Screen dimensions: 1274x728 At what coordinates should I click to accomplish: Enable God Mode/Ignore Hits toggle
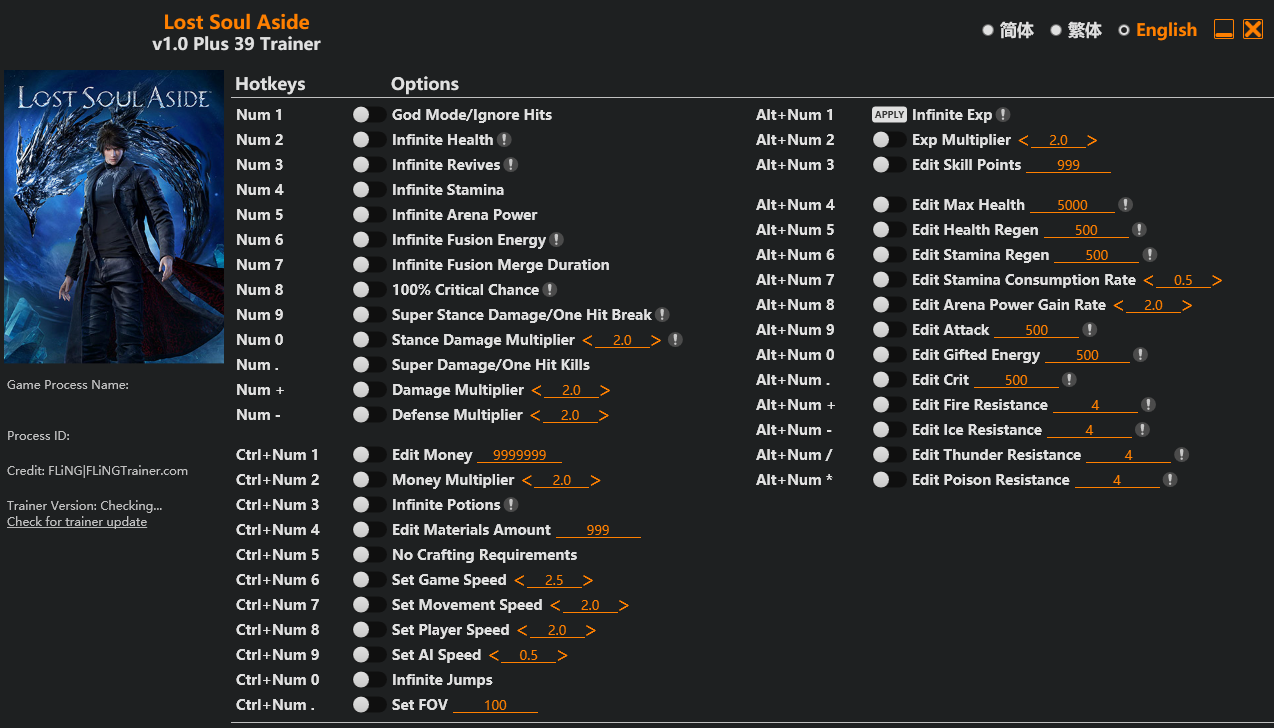[x=369, y=115]
